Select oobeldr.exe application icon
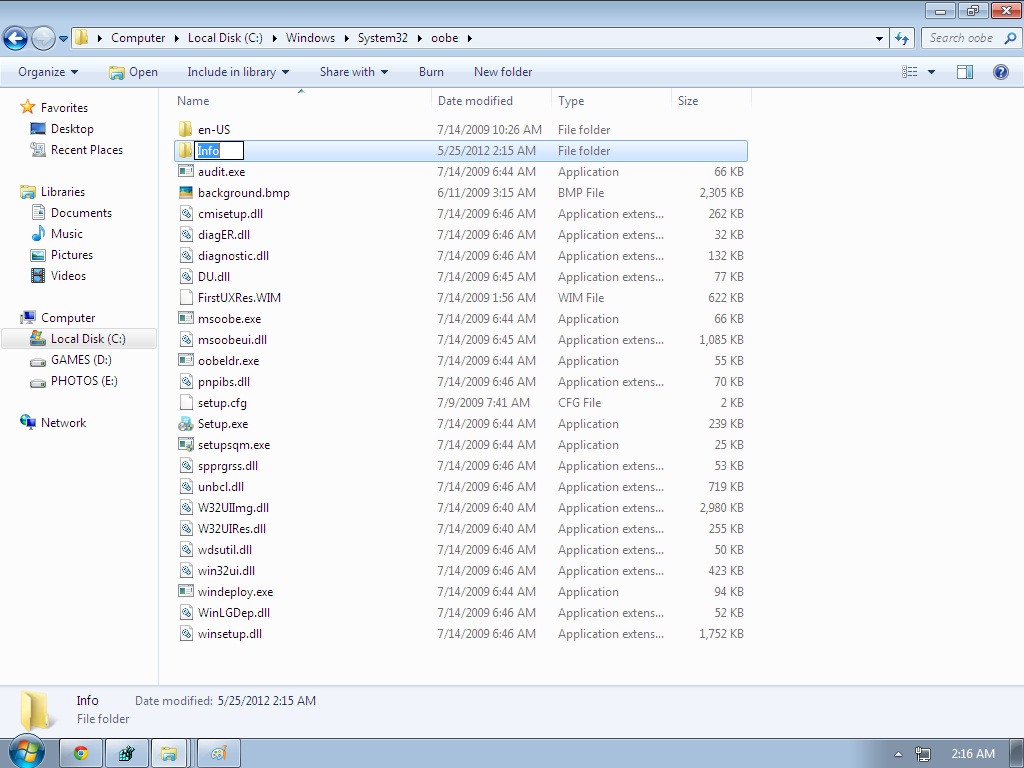1024x768 pixels. tap(185, 360)
